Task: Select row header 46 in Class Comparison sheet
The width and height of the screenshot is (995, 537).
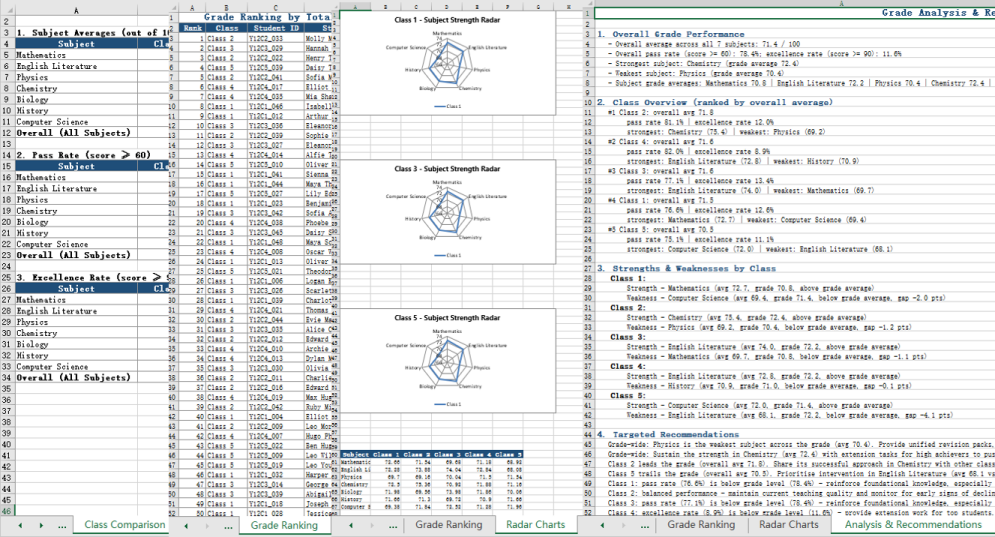Action: (x=7, y=511)
